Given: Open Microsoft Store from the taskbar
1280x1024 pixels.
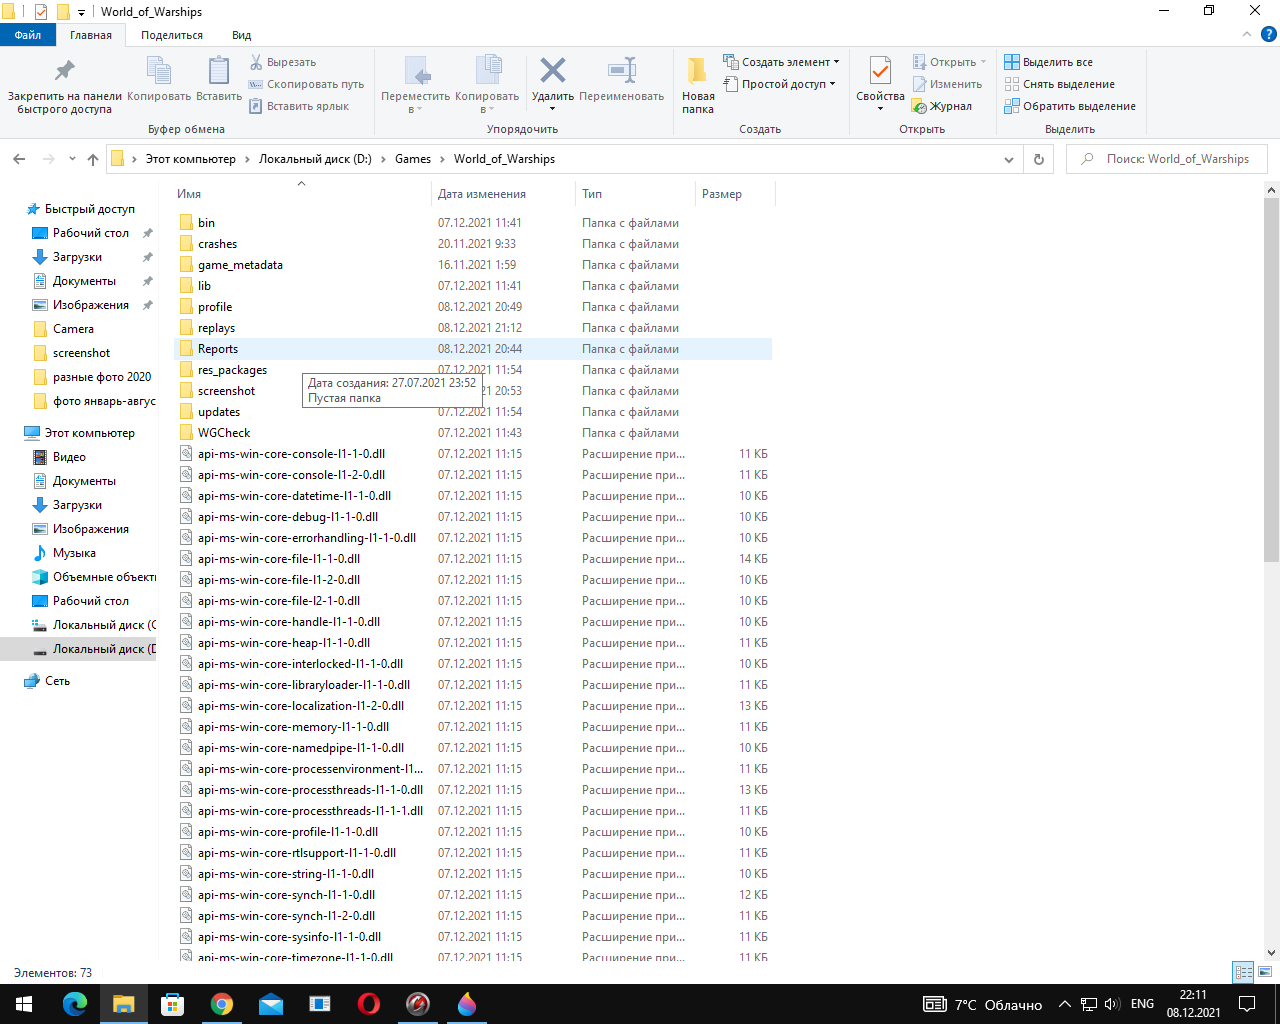Looking at the screenshot, I should tap(173, 1004).
